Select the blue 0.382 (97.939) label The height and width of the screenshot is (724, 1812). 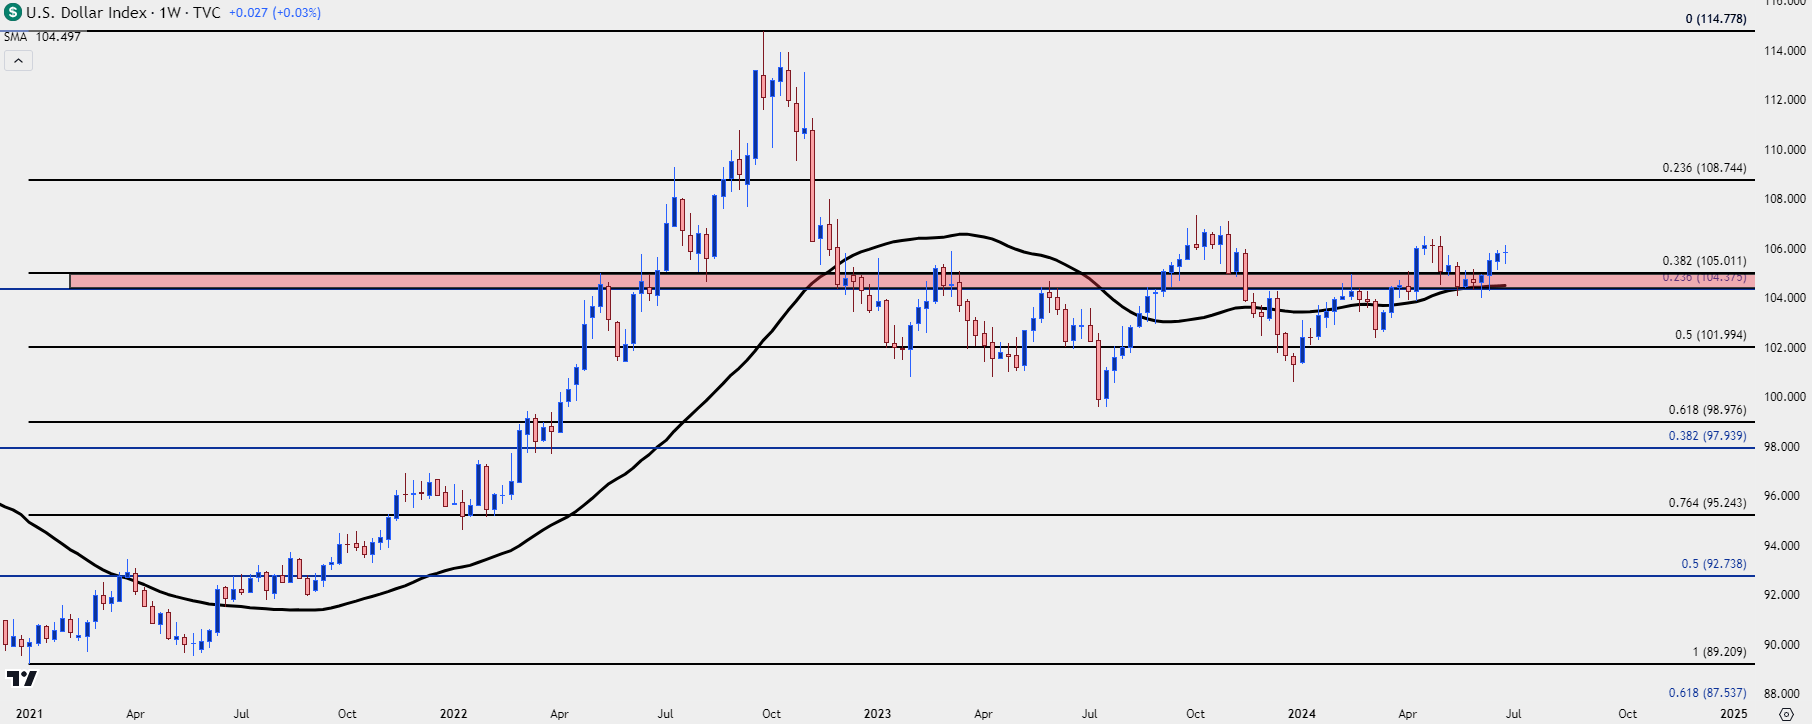tap(1708, 436)
